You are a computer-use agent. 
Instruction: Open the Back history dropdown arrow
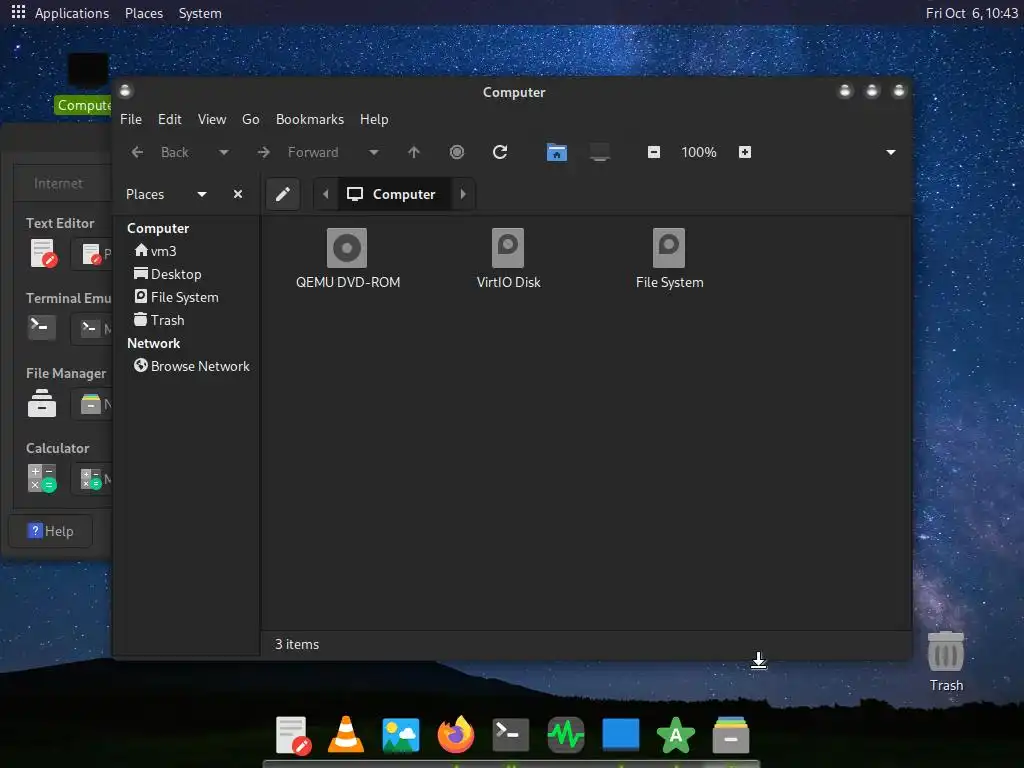pyautogui.click(x=223, y=152)
